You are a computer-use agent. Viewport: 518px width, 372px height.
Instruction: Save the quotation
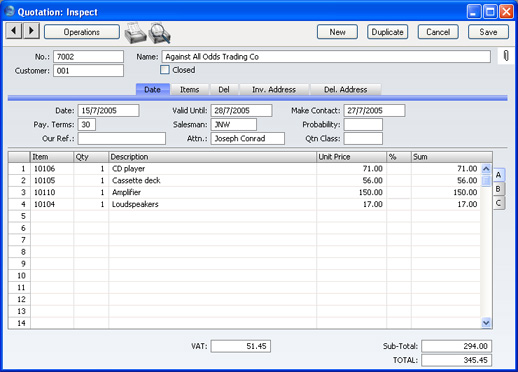point(488,32)
